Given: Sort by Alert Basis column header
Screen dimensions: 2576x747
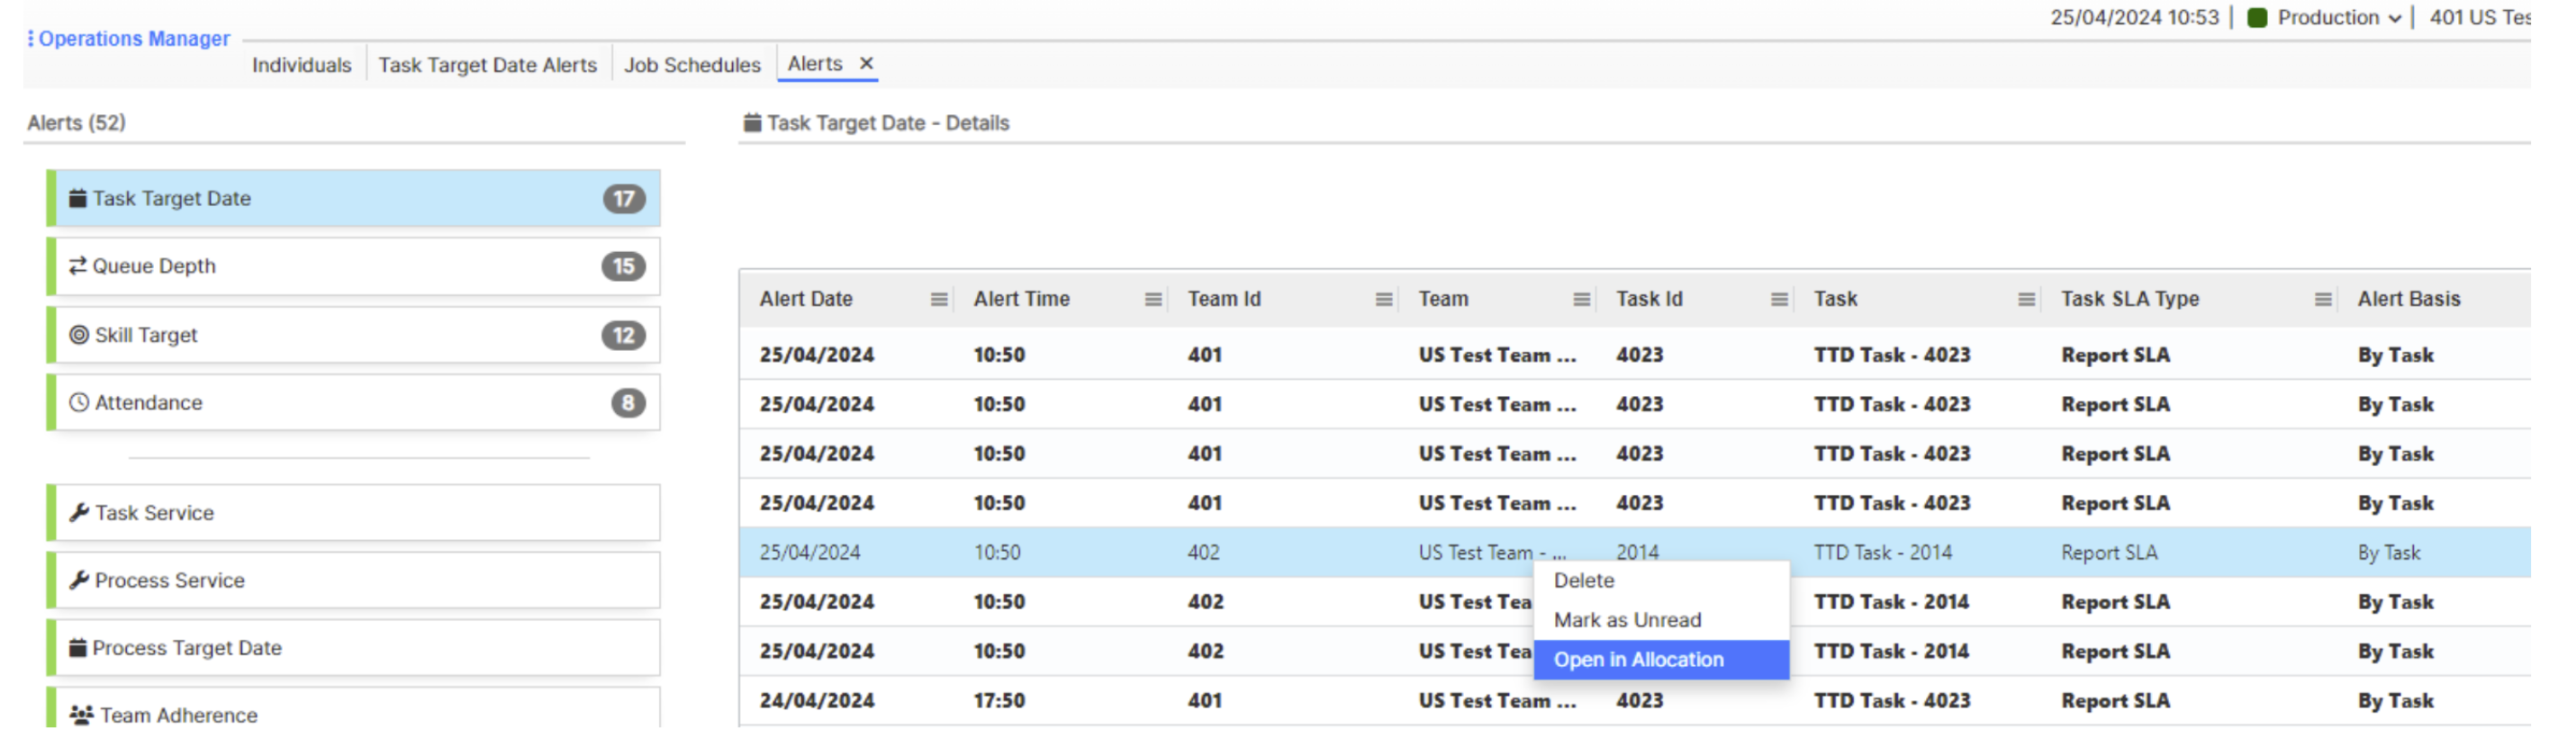Looking at the screenshot, I should pyautogui.click(x=2409, y=299).
